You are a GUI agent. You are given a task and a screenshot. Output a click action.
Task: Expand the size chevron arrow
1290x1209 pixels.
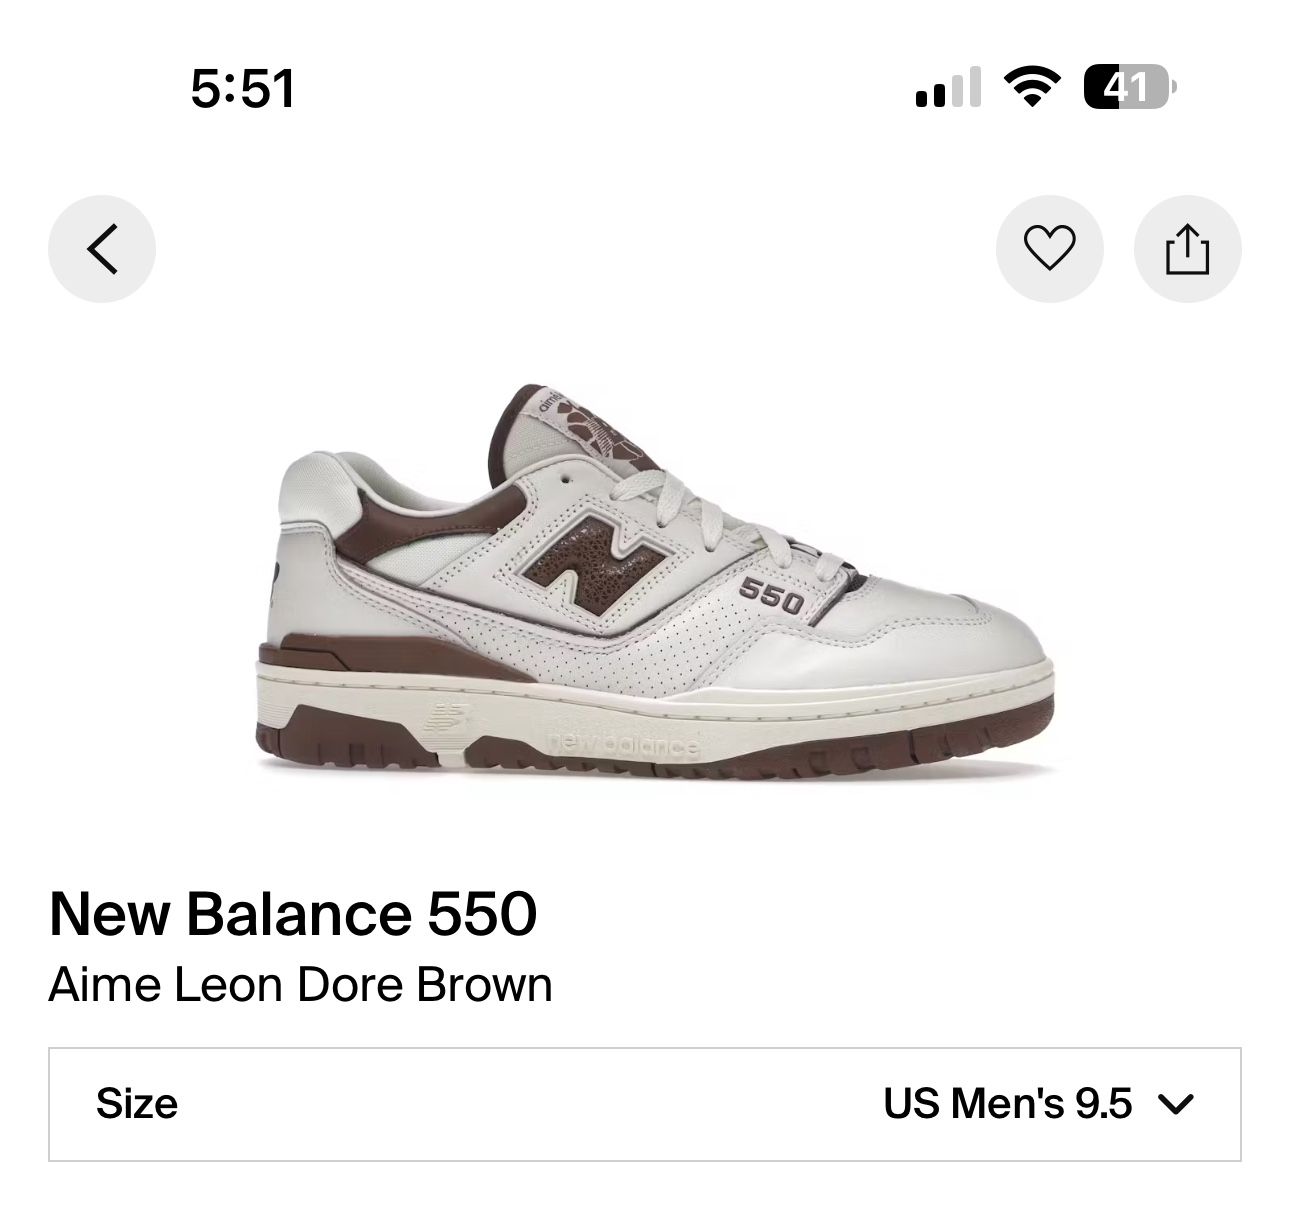pos(1175,1104)
